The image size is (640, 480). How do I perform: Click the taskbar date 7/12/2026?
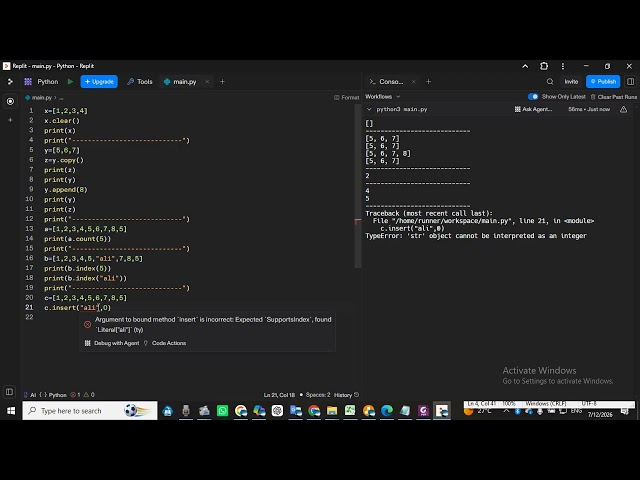point(600,414)
